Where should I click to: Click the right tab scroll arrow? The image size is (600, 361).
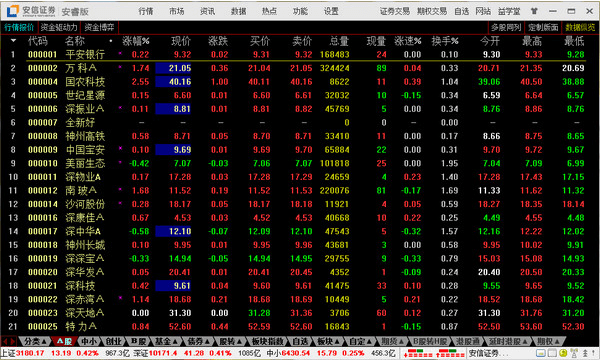(13, 341)
